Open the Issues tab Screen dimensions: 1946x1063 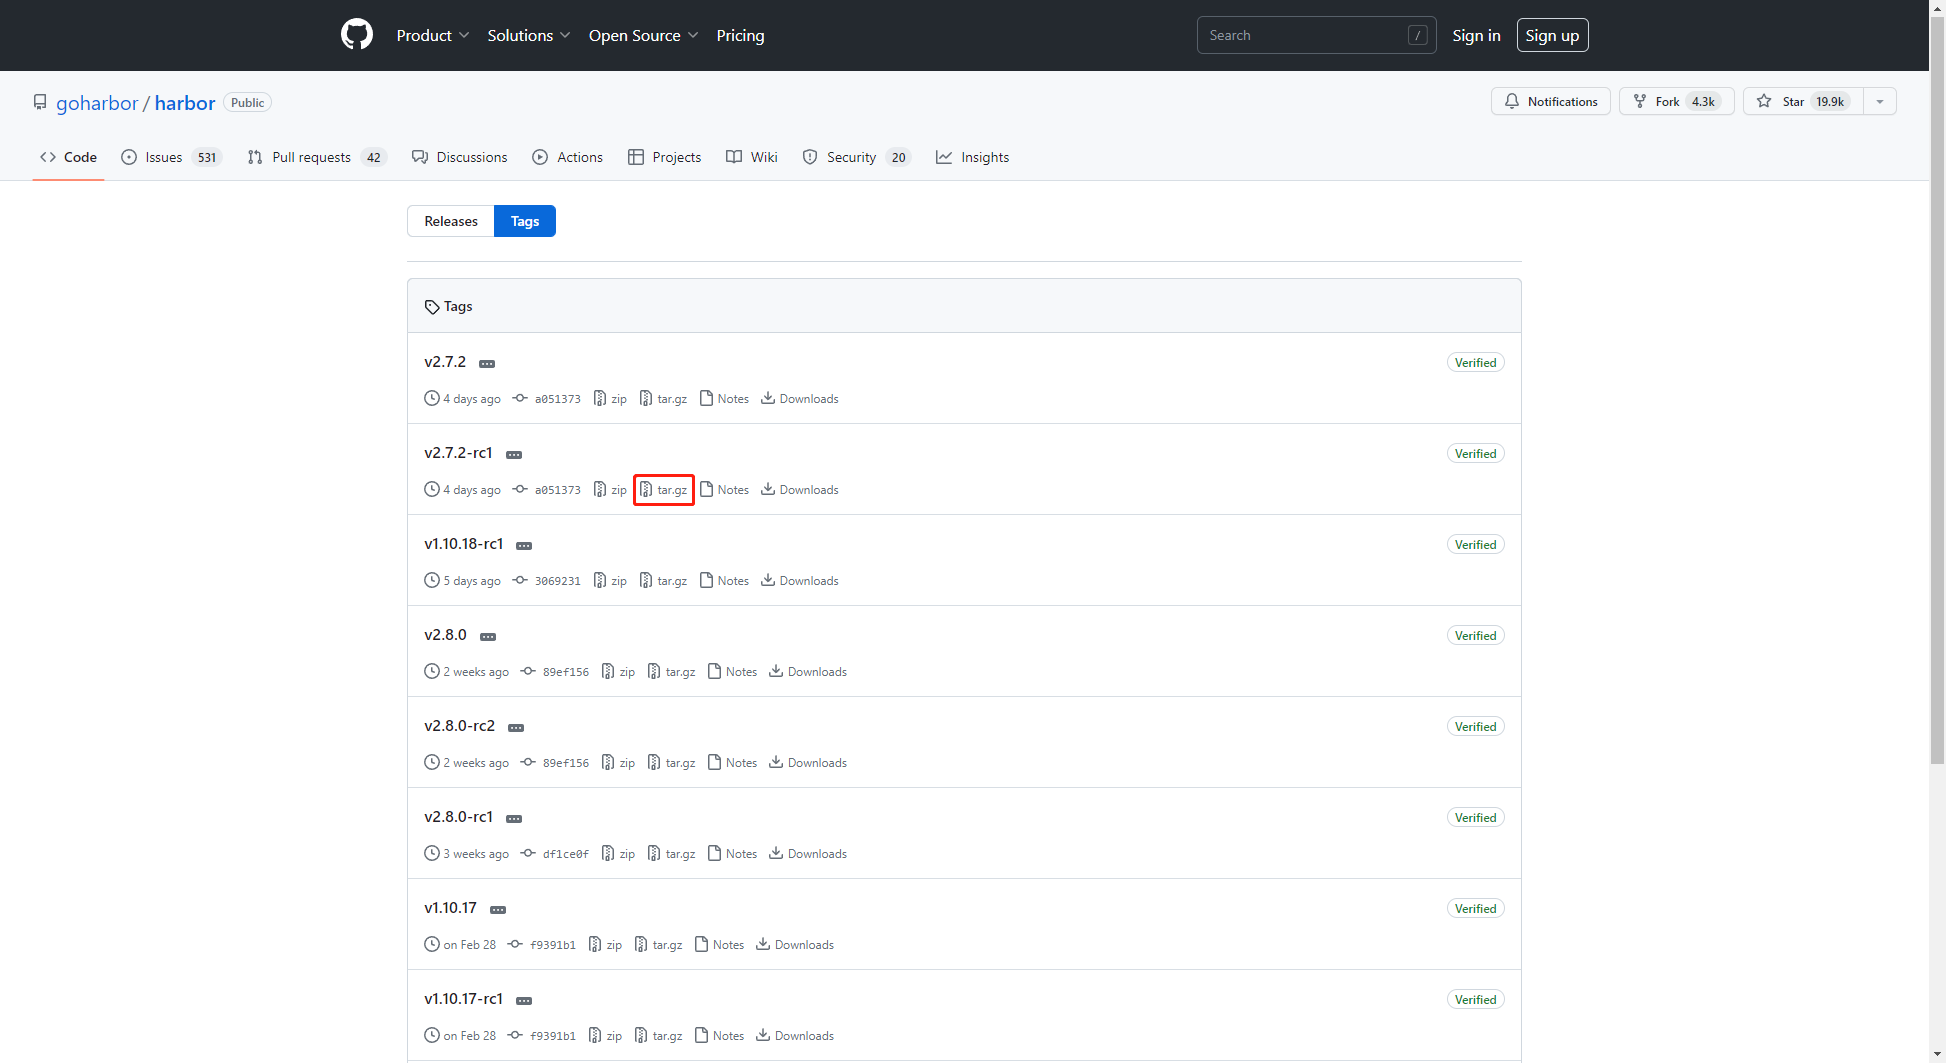(x=171, y=157)
